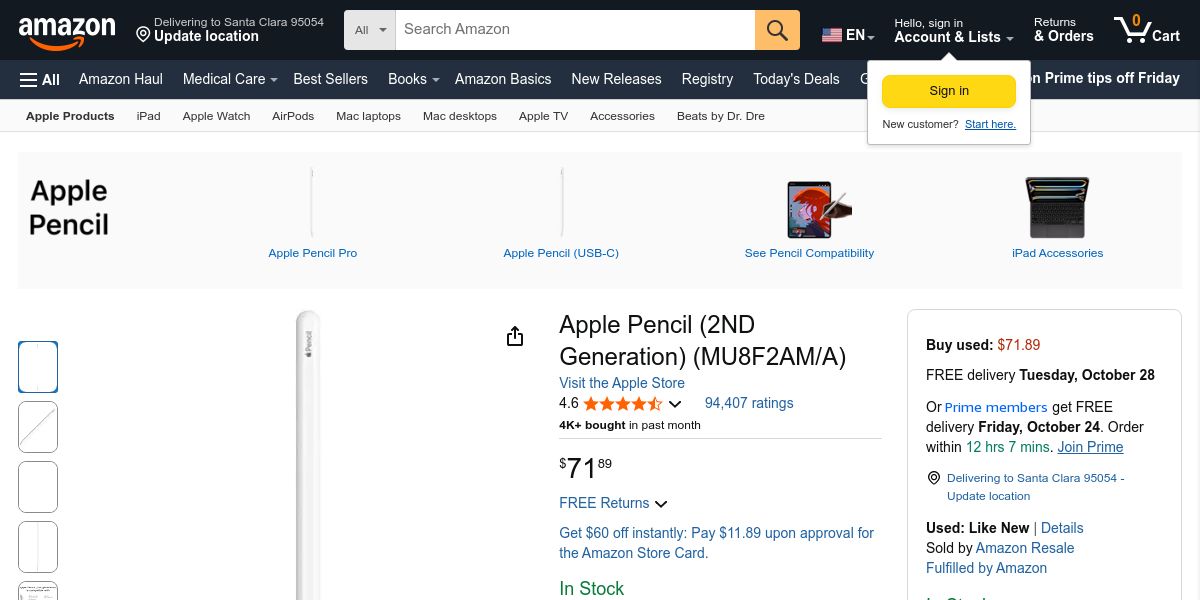The image size is (1200, 600).
Task: Click the orange search magnifier button
Action: [x=777, y=30]
